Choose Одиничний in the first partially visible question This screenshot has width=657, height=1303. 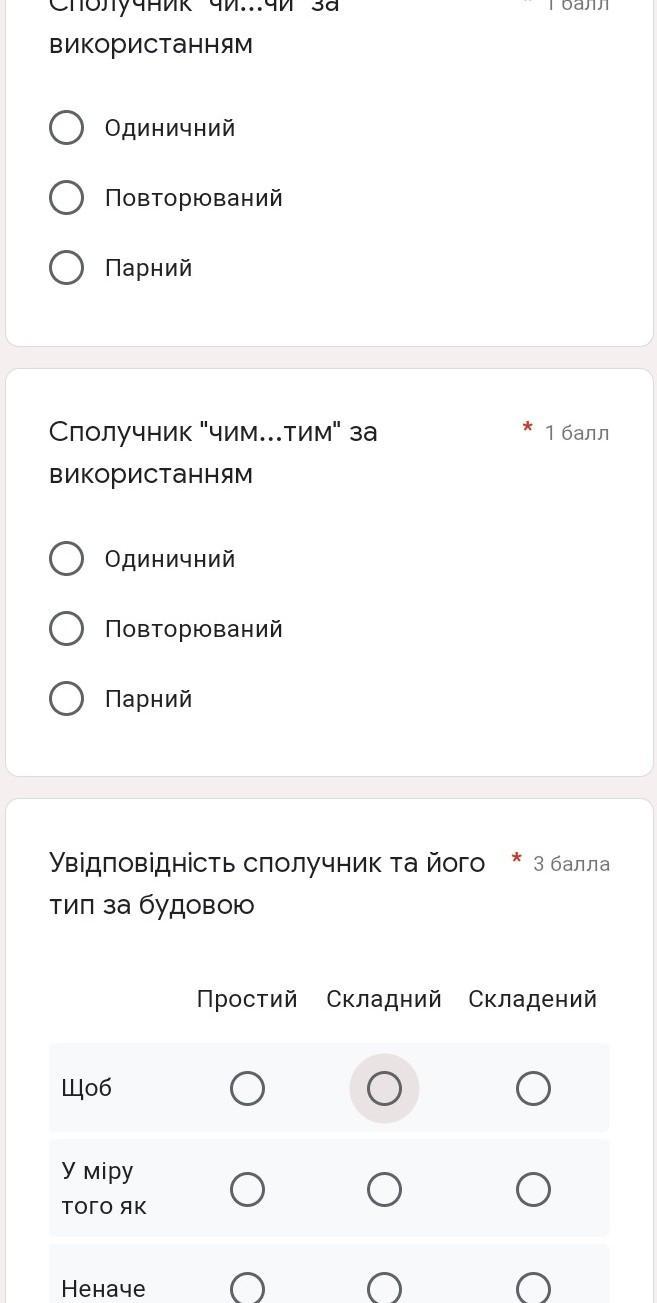(x=67, y=128)
